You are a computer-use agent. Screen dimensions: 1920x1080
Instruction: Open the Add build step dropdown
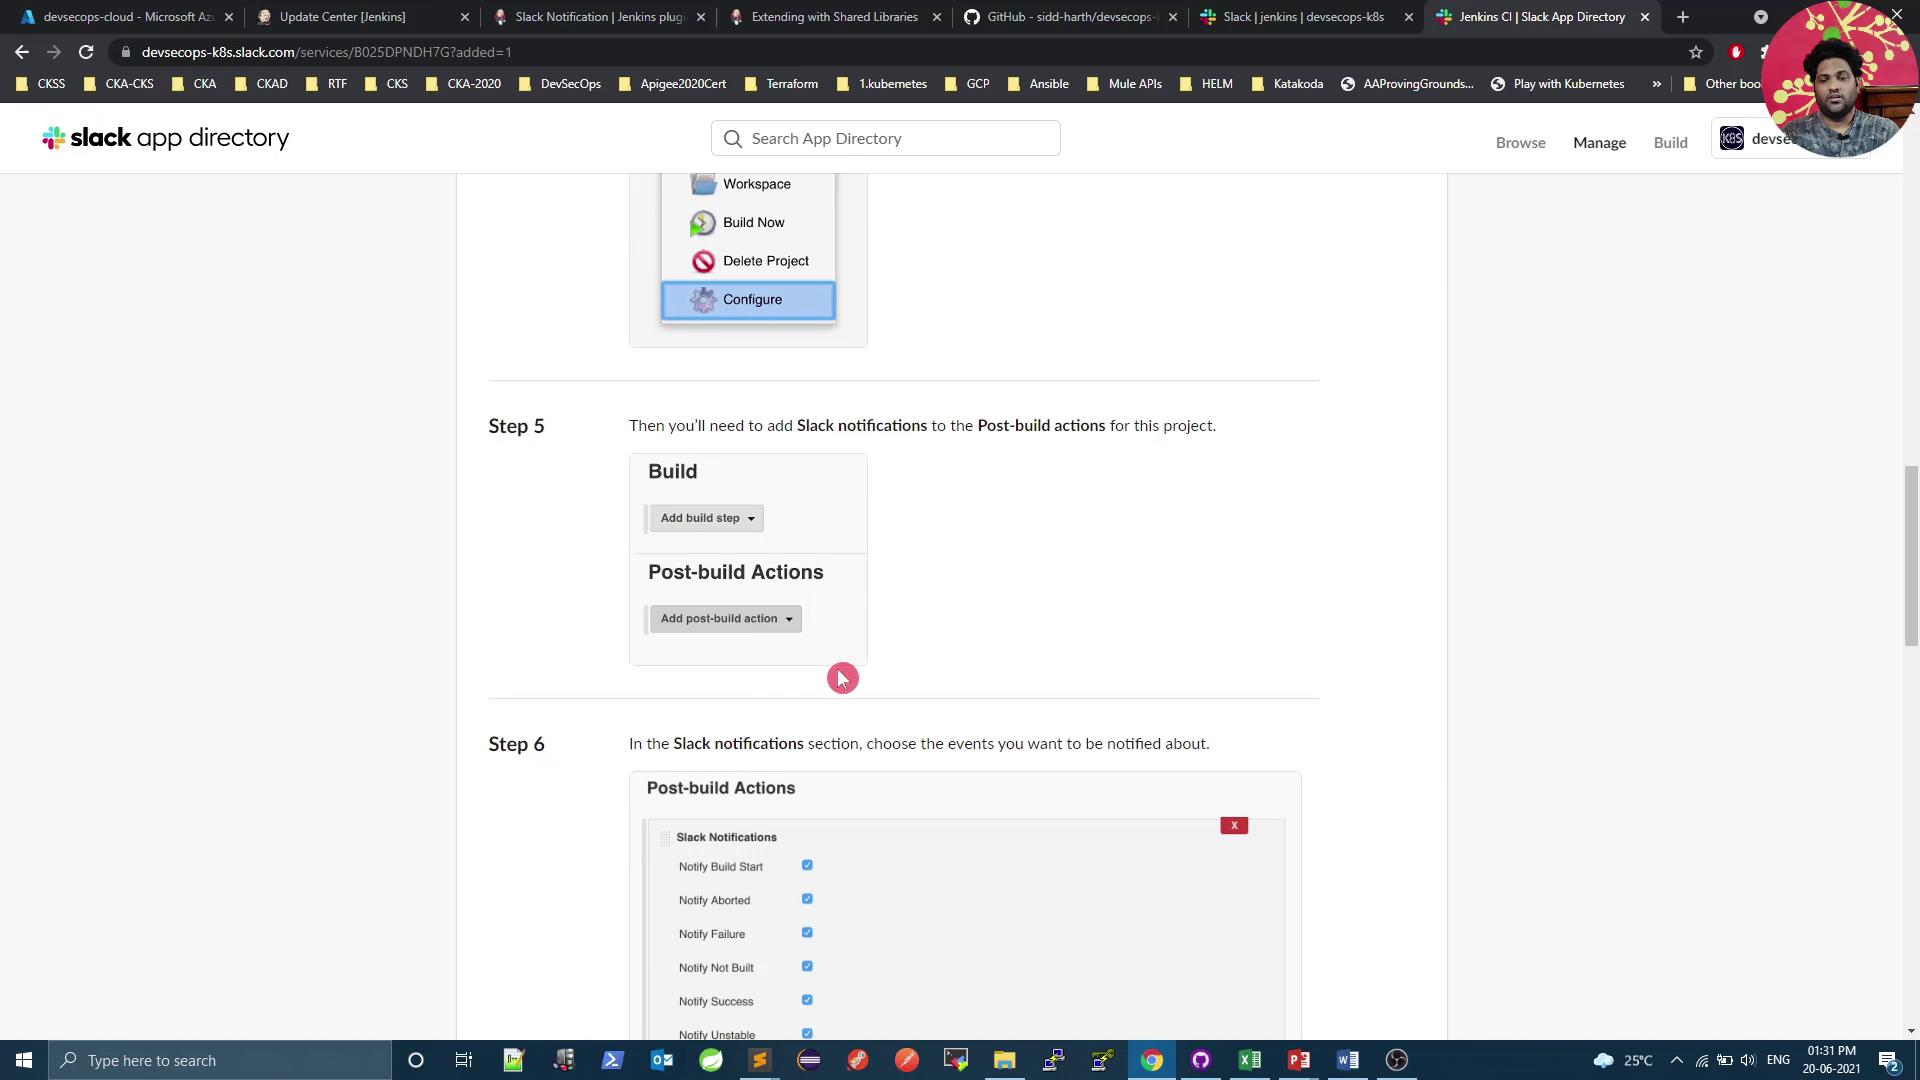click(706, 518)
